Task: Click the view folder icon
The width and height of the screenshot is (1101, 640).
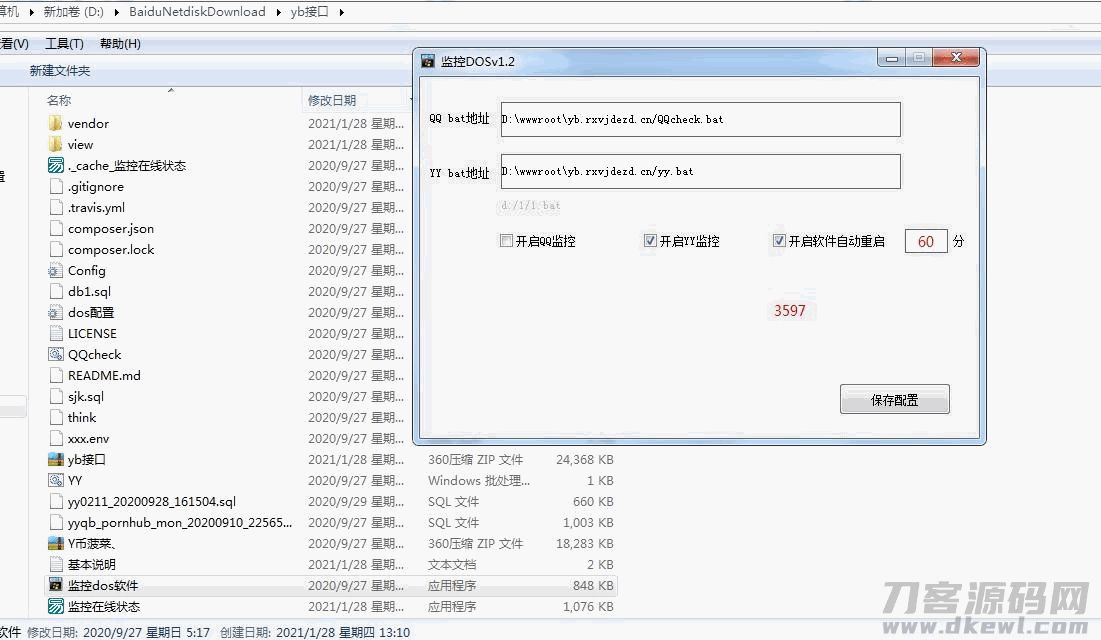Action: click(56, 145)
